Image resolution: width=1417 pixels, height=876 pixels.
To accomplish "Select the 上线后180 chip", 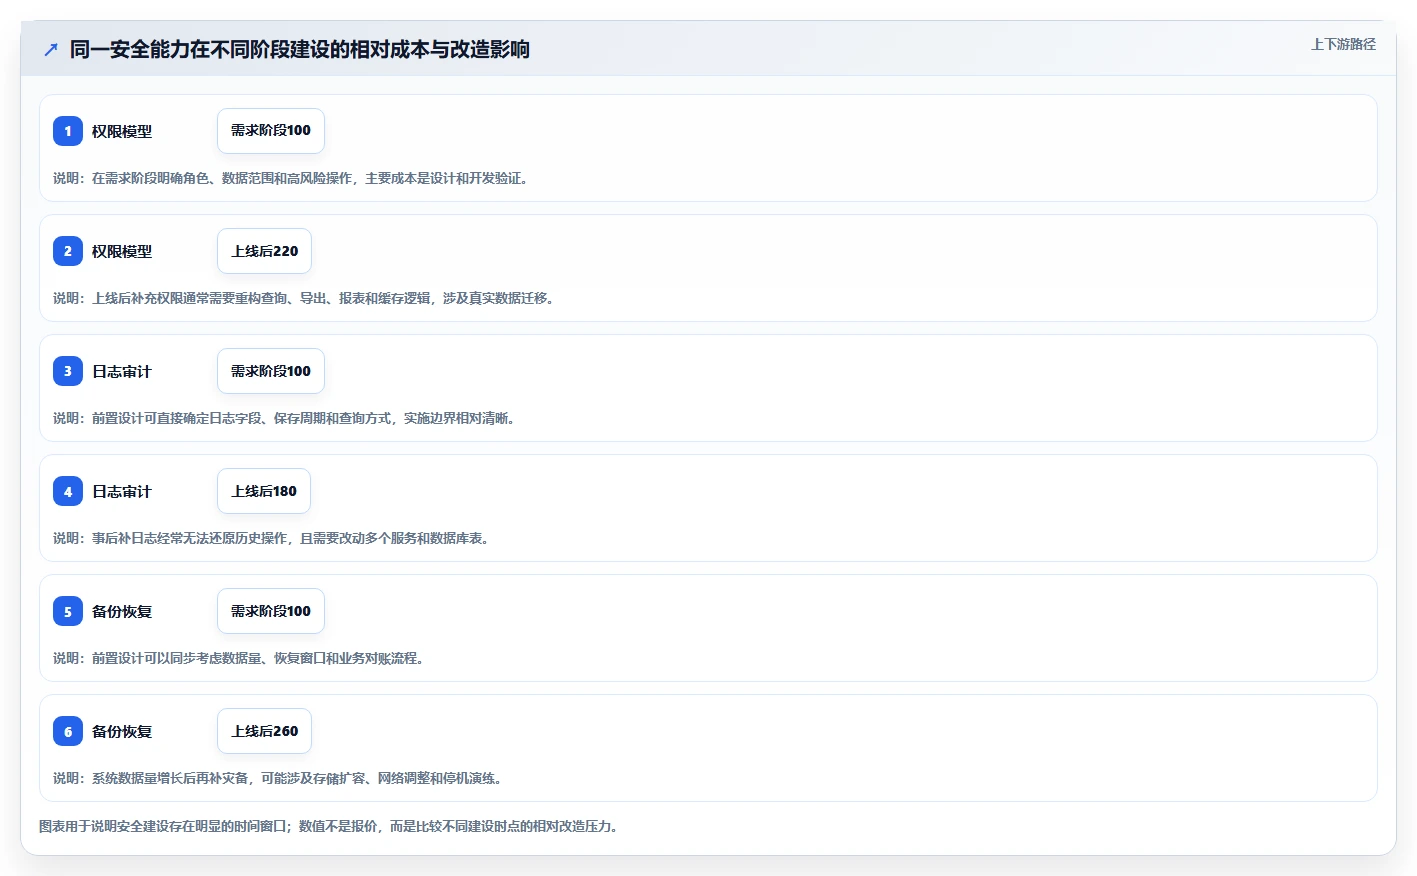I will pyautogui.click(x=264, y=491).
